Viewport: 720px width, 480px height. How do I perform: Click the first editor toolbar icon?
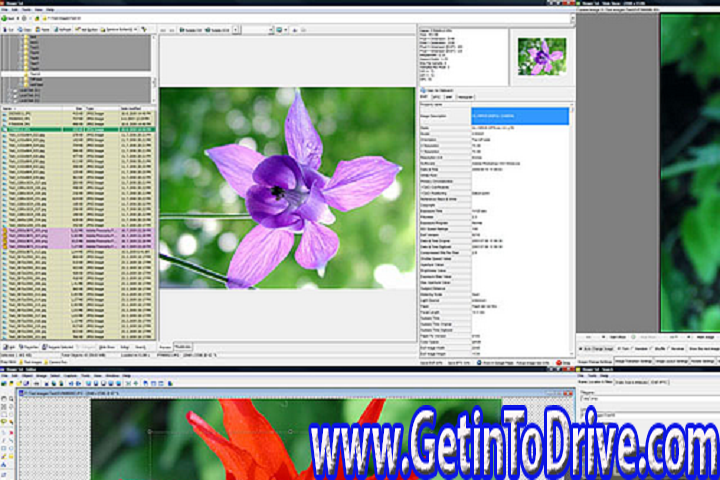4,384
